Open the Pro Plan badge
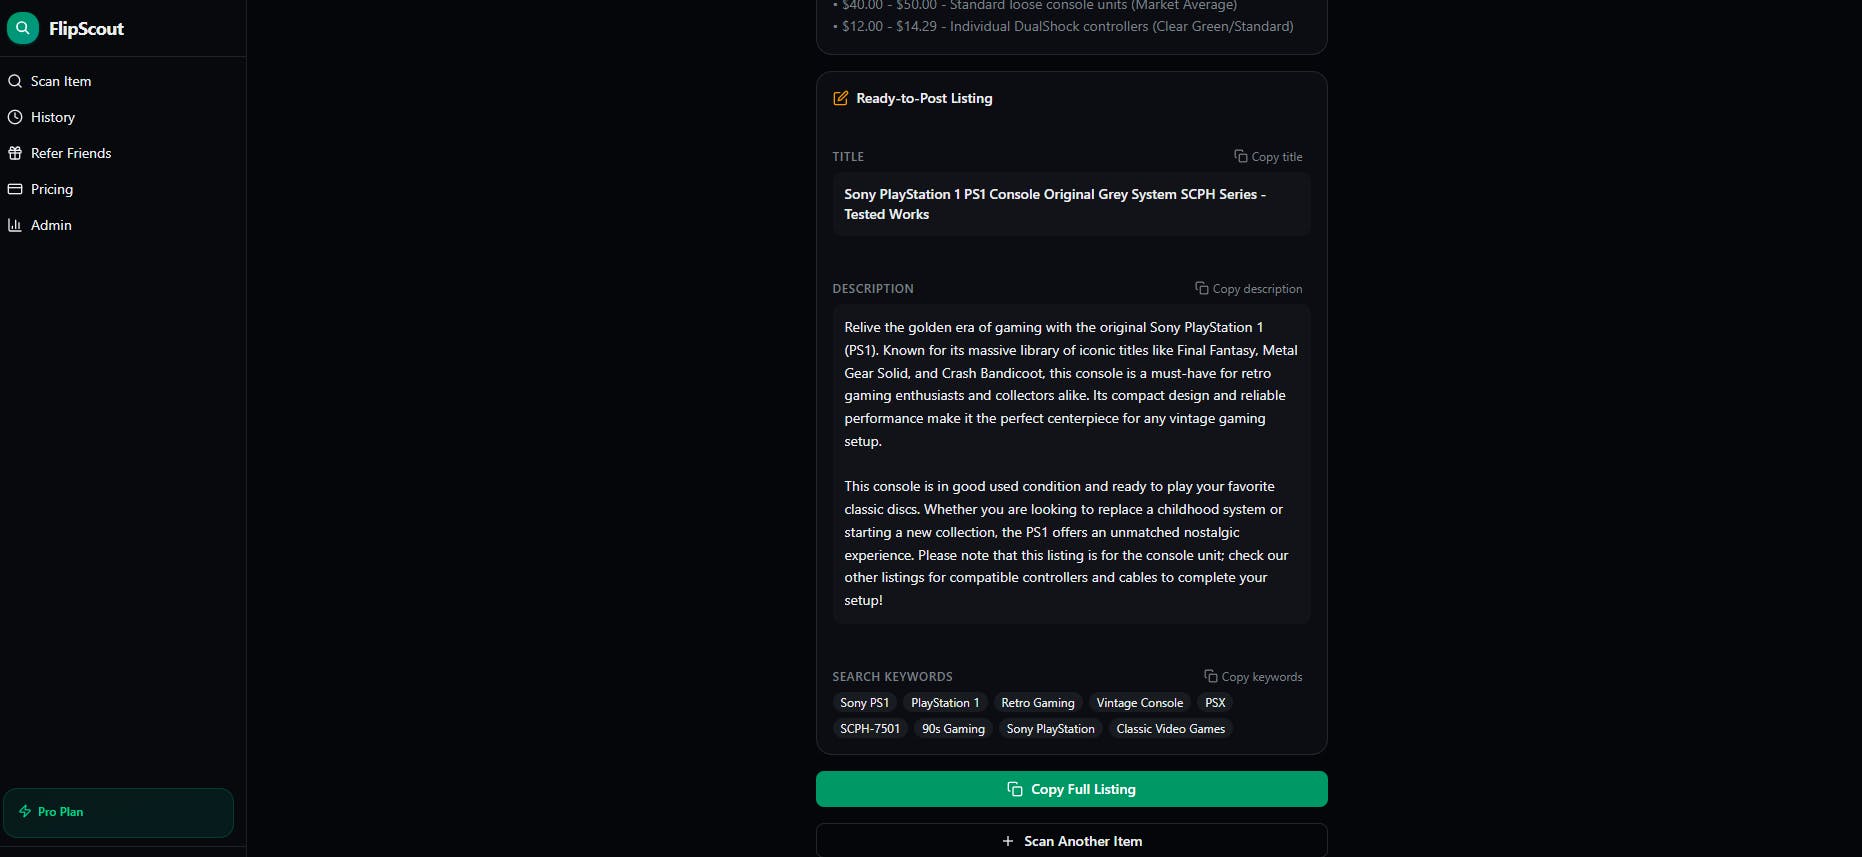Viewport: 1862px width, 857px height. point(118,812)
